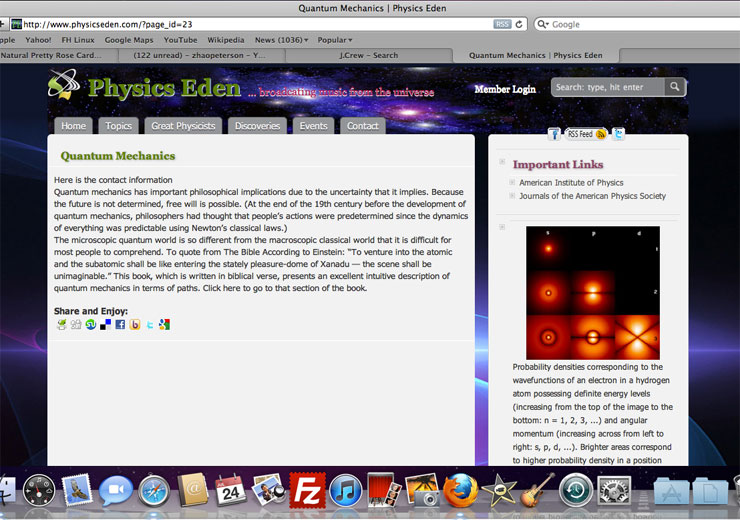Launch GarageBand guitar icon in the dock
Image resolution: width=740 pixels, height=520 pixels.
538,490
